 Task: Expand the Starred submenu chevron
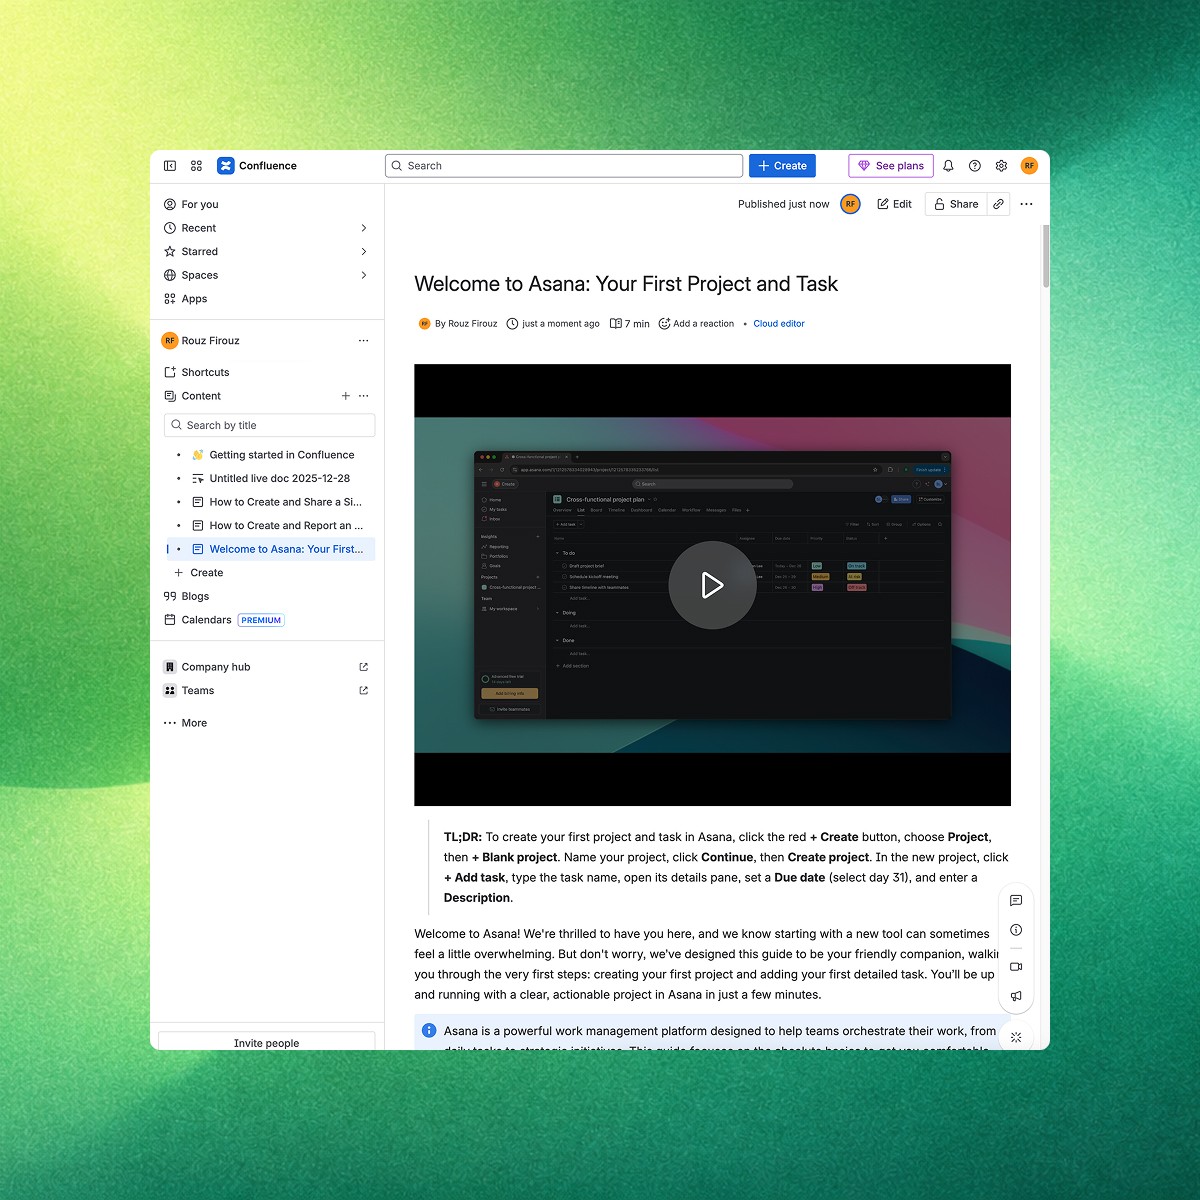pos(363,252)
